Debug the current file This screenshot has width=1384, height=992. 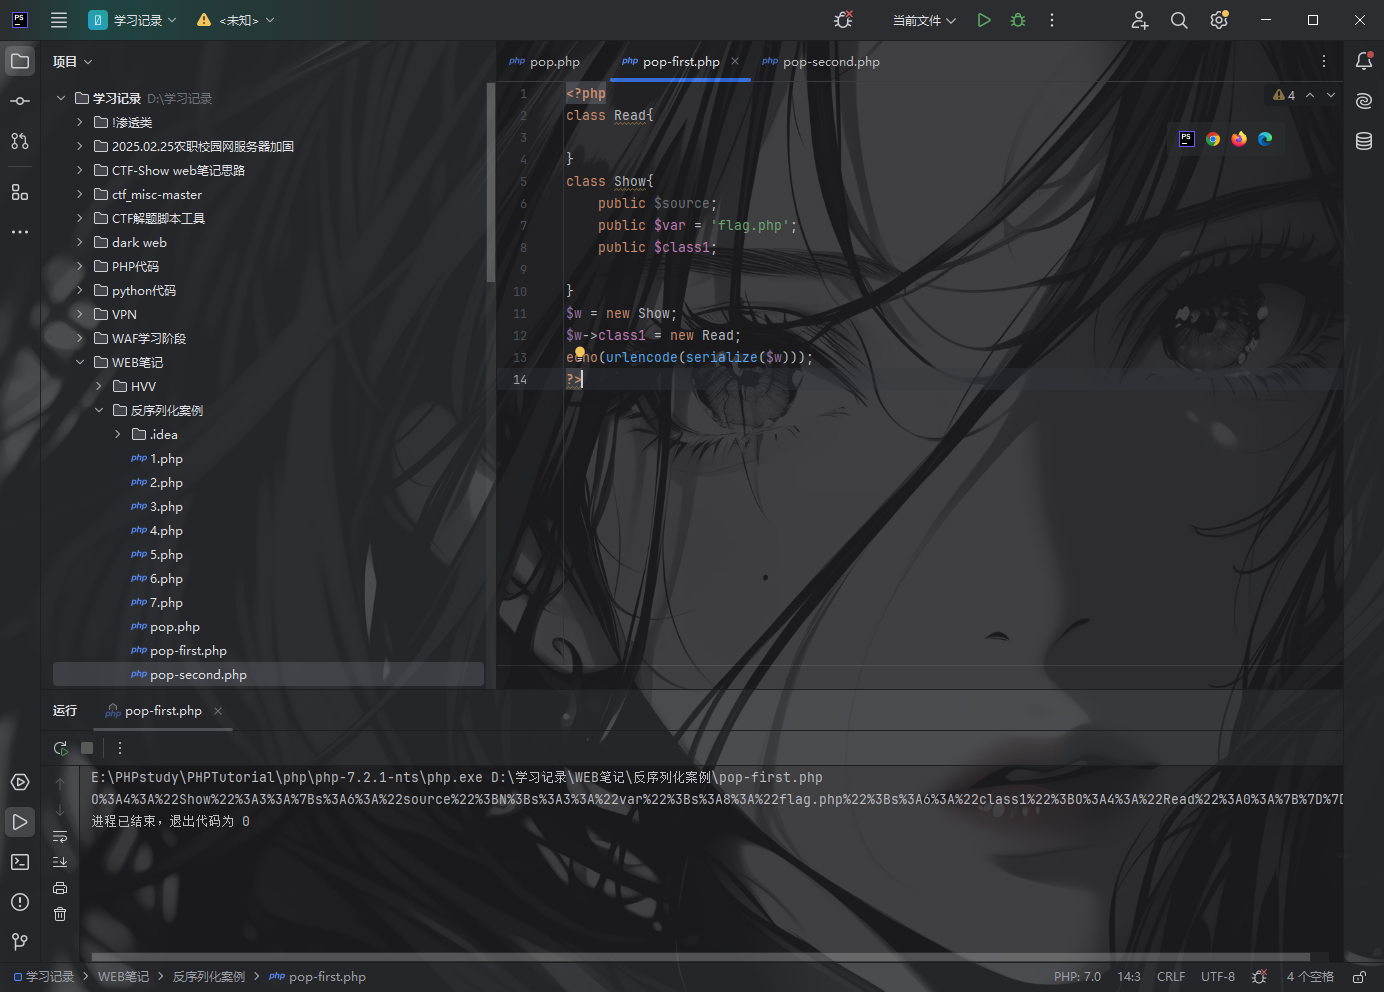tap(1018, 20)
